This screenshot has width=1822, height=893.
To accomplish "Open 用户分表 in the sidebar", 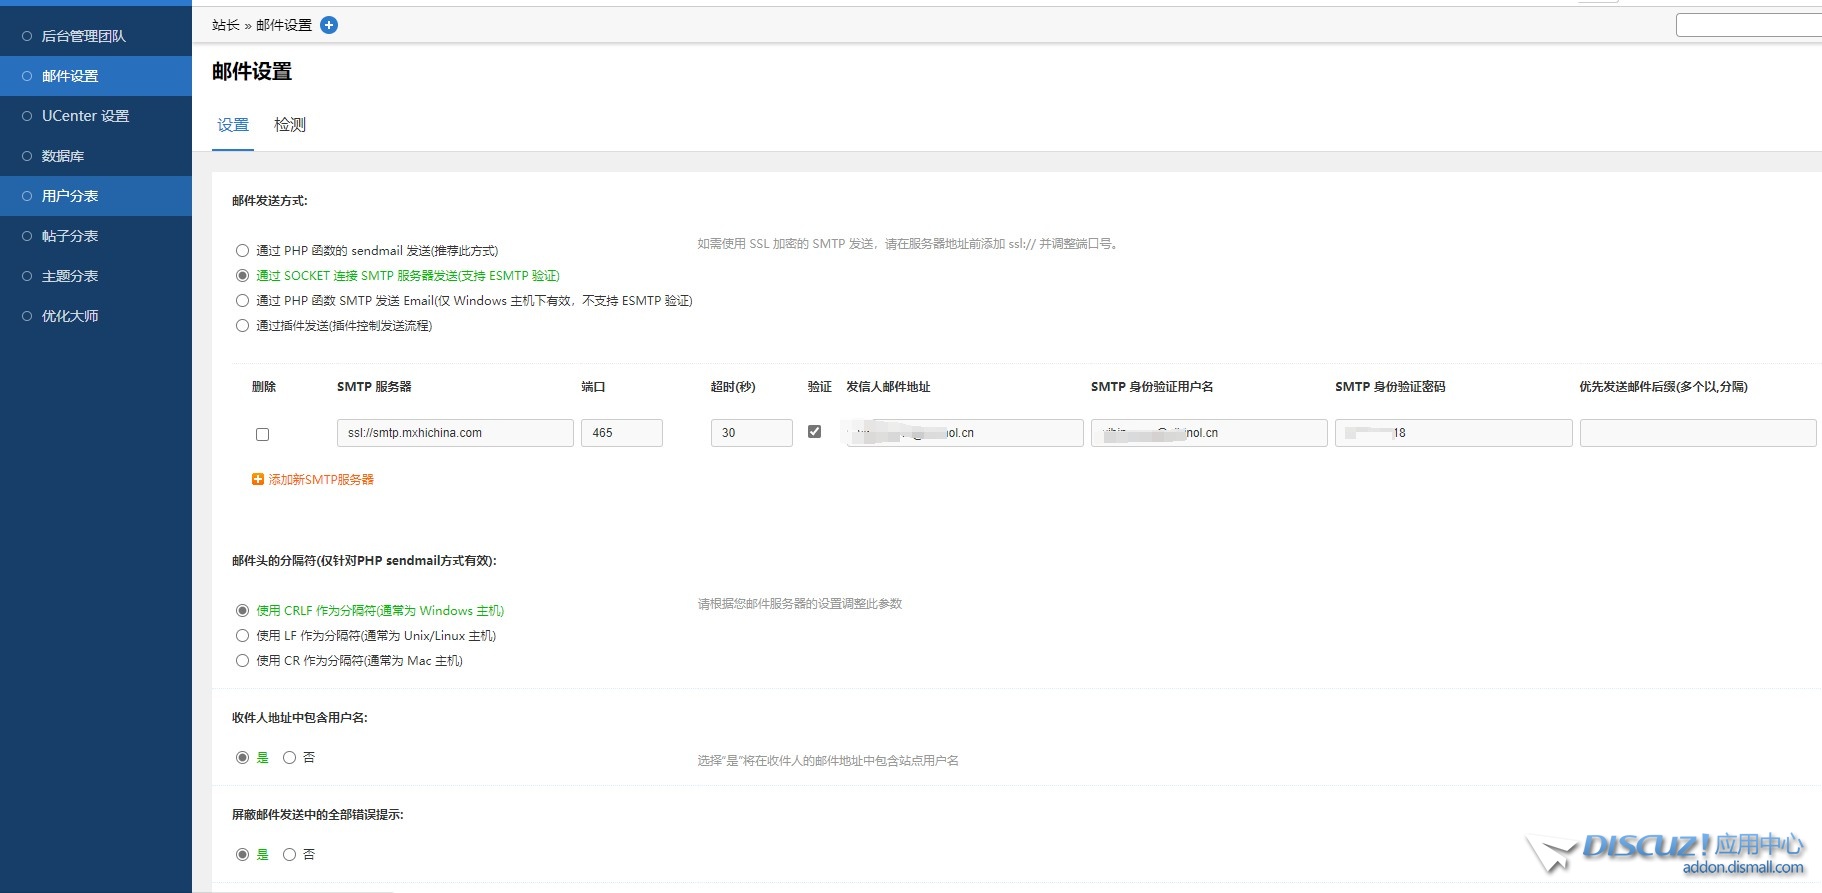I will click(x=96, y=196).
